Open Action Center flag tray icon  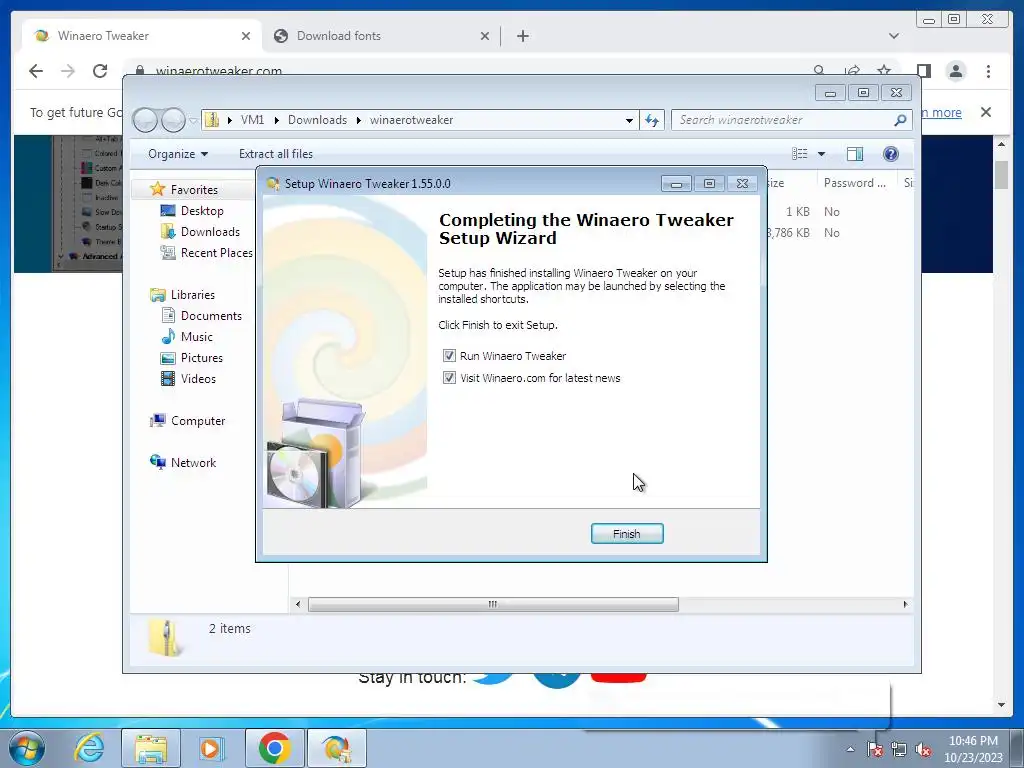pyautogui.click(x=874, y=750)
